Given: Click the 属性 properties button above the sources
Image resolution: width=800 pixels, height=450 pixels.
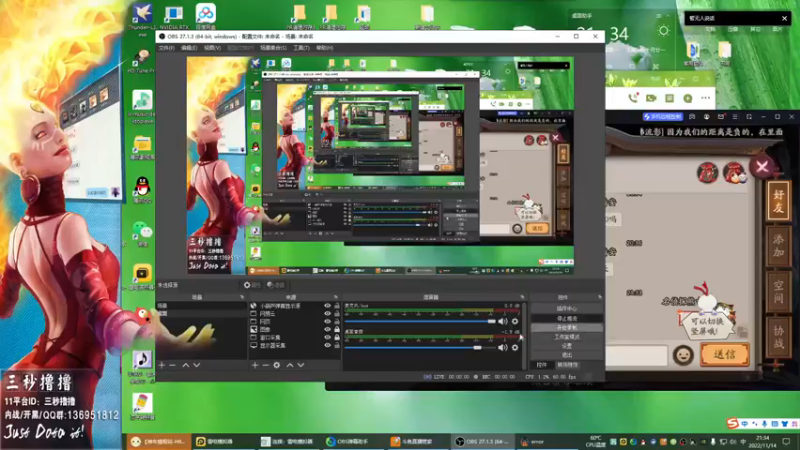Looking at the screenshot, I should pyautogui.click(x=252, y=285).
